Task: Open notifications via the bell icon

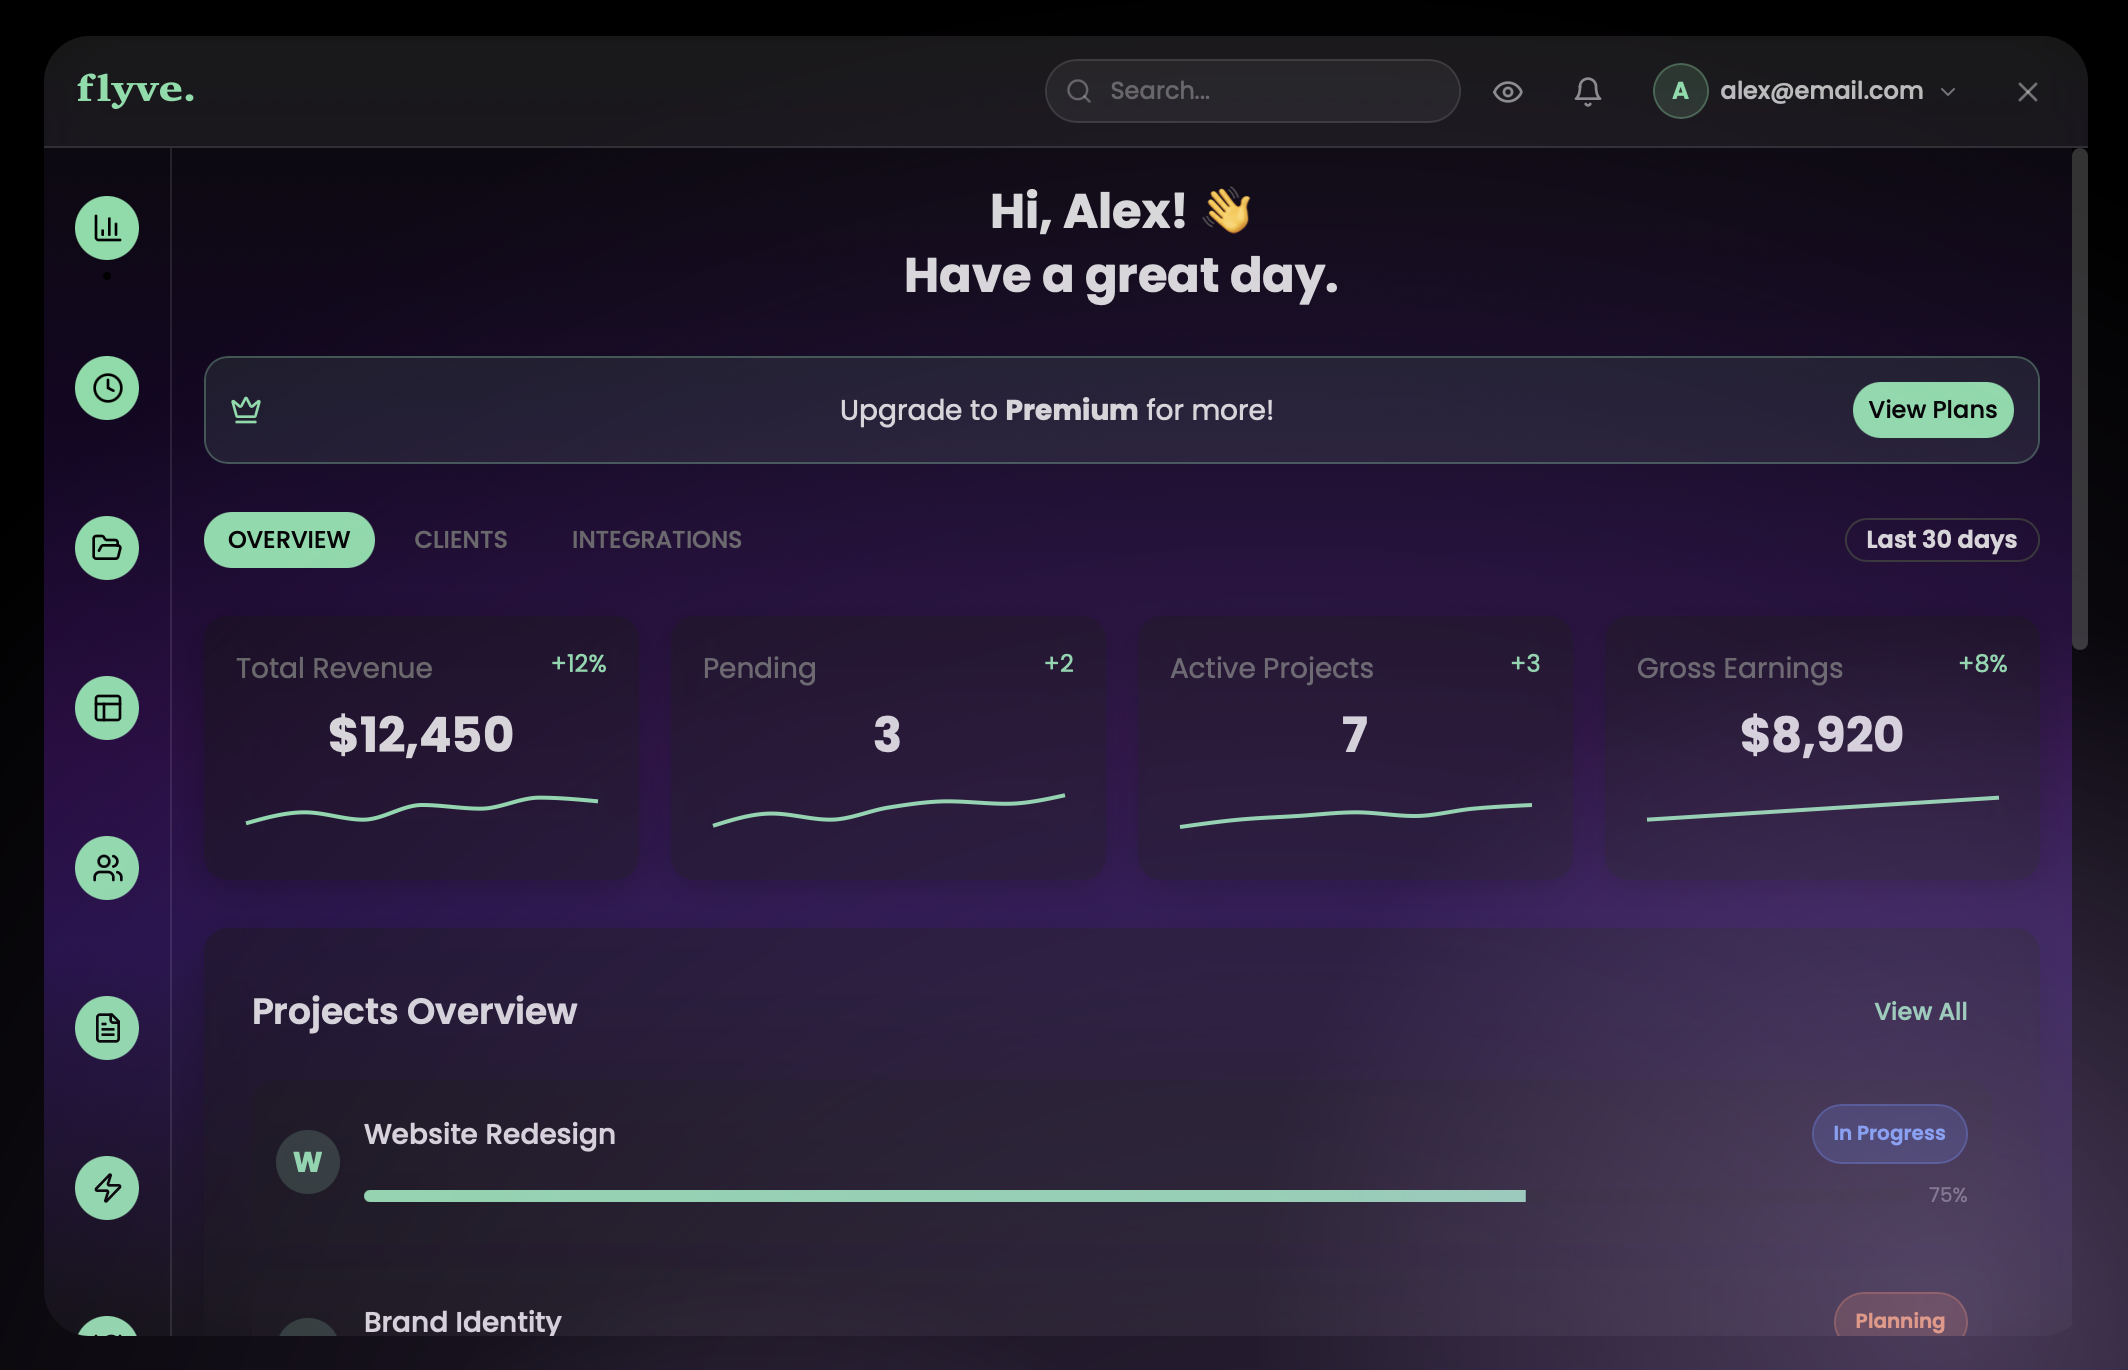Action: (x=1588, y=91)
